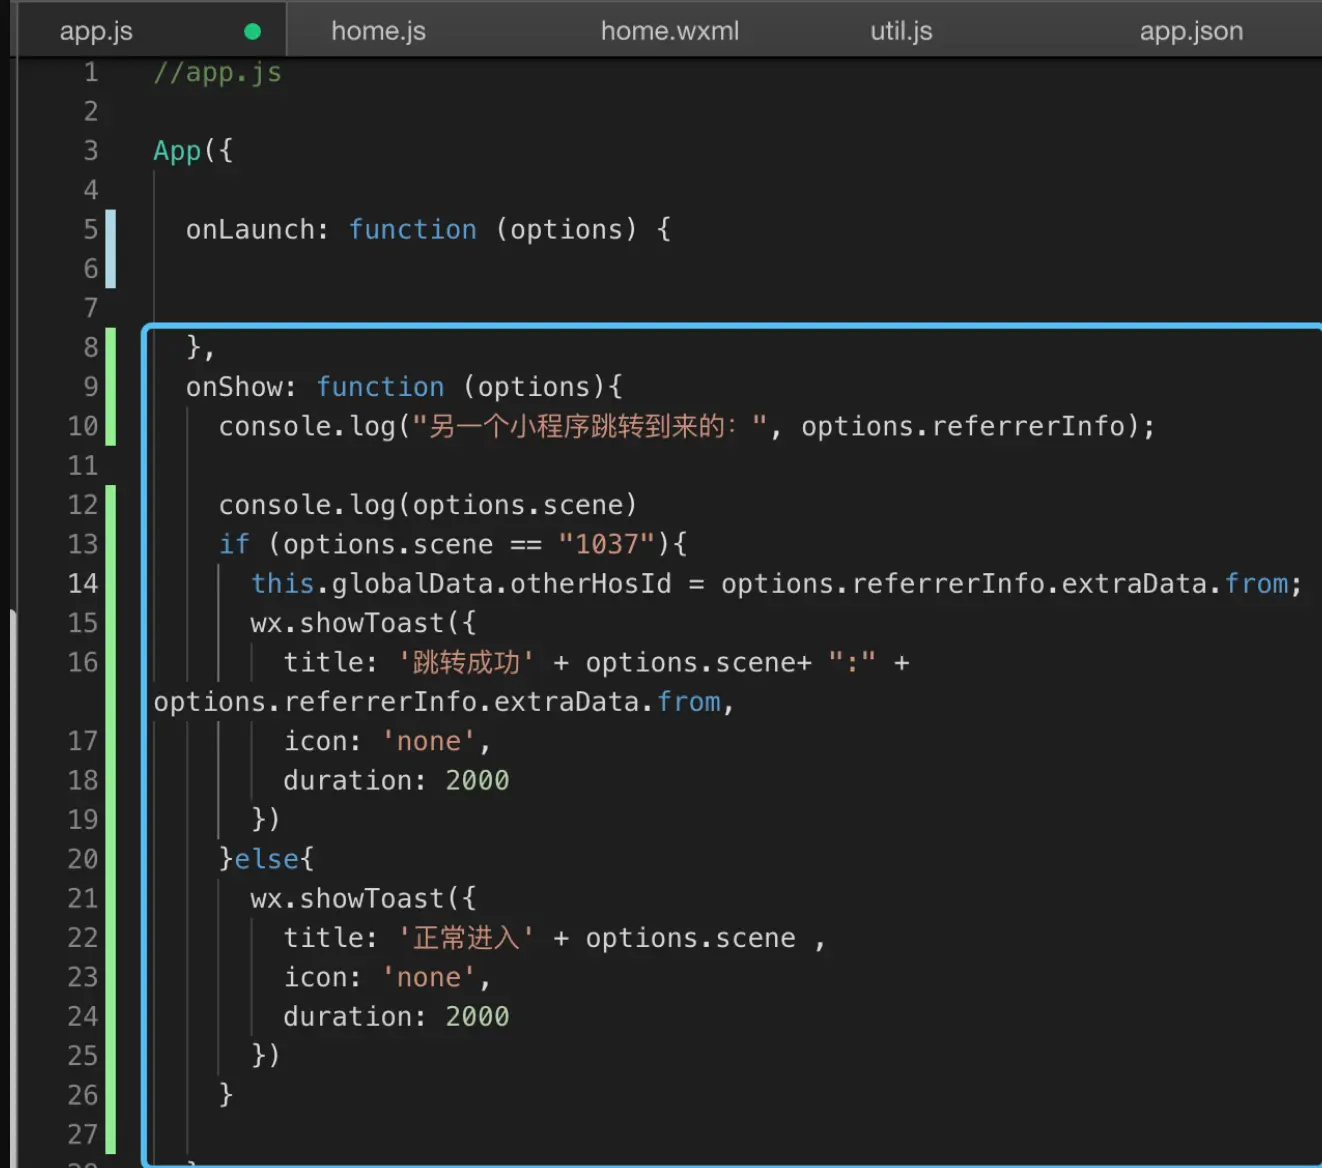Click the '跳转成功' string on line 16
This screenshot has width=1322, height=1168.
pyautogui.click(x=466, y=663)
